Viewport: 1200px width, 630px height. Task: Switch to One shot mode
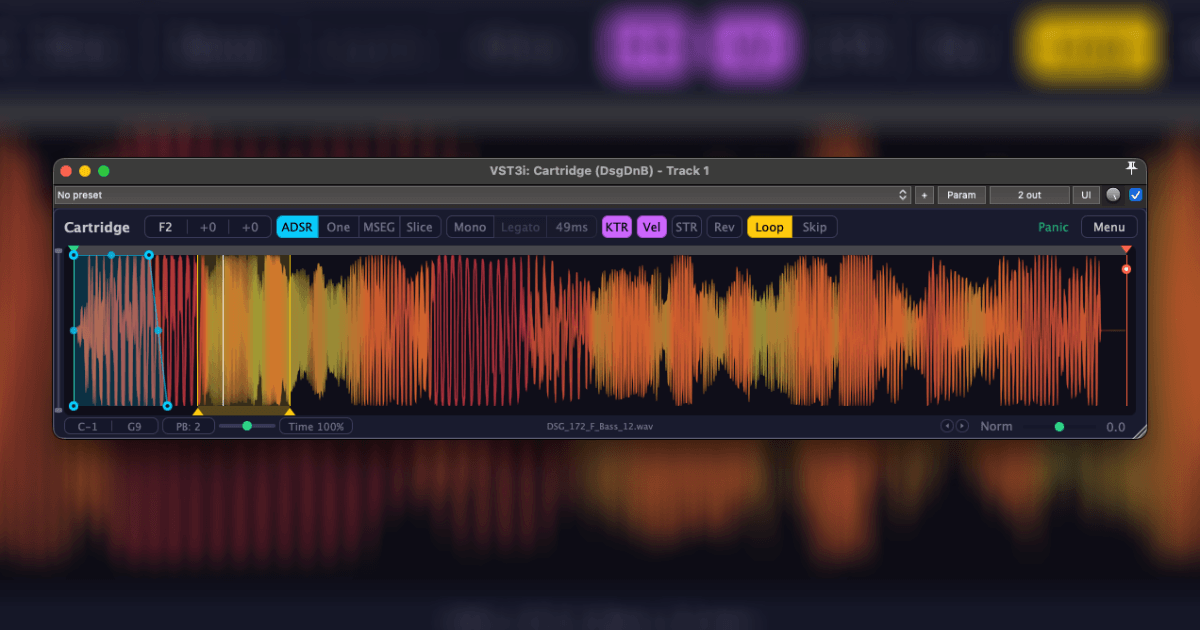[339, 227]
